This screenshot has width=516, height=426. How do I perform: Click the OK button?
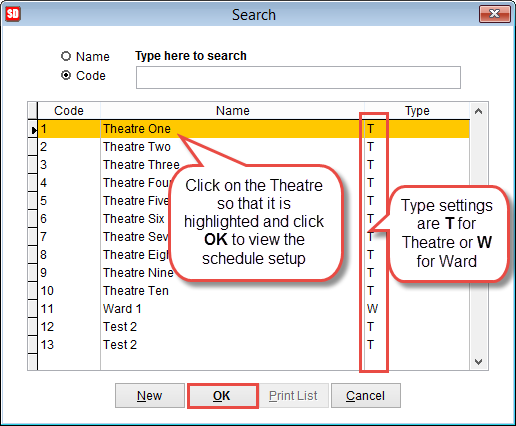222,396
